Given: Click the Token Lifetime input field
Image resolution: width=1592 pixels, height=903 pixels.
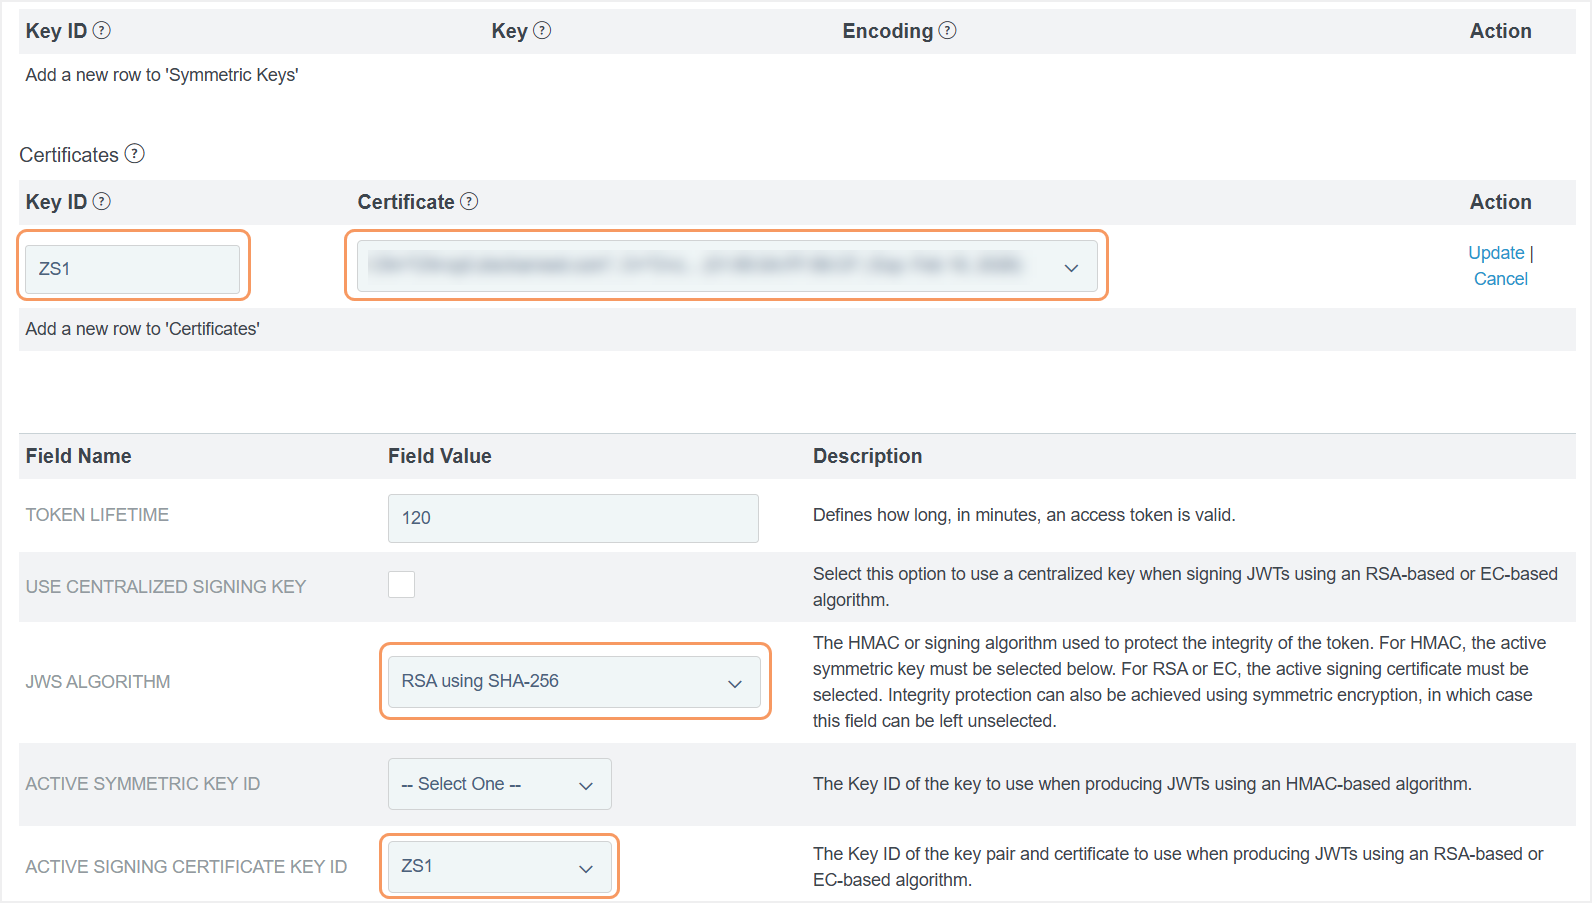Looking at the screenshot, I should [572, 518].
